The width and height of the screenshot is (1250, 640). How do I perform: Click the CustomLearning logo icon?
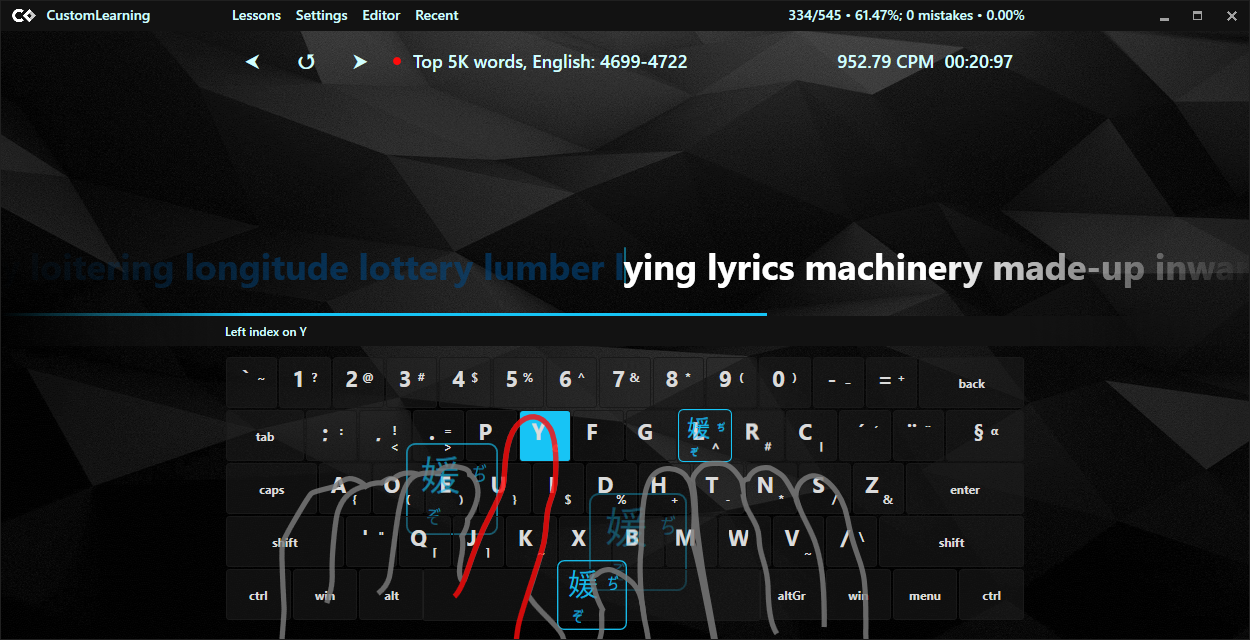24,15
